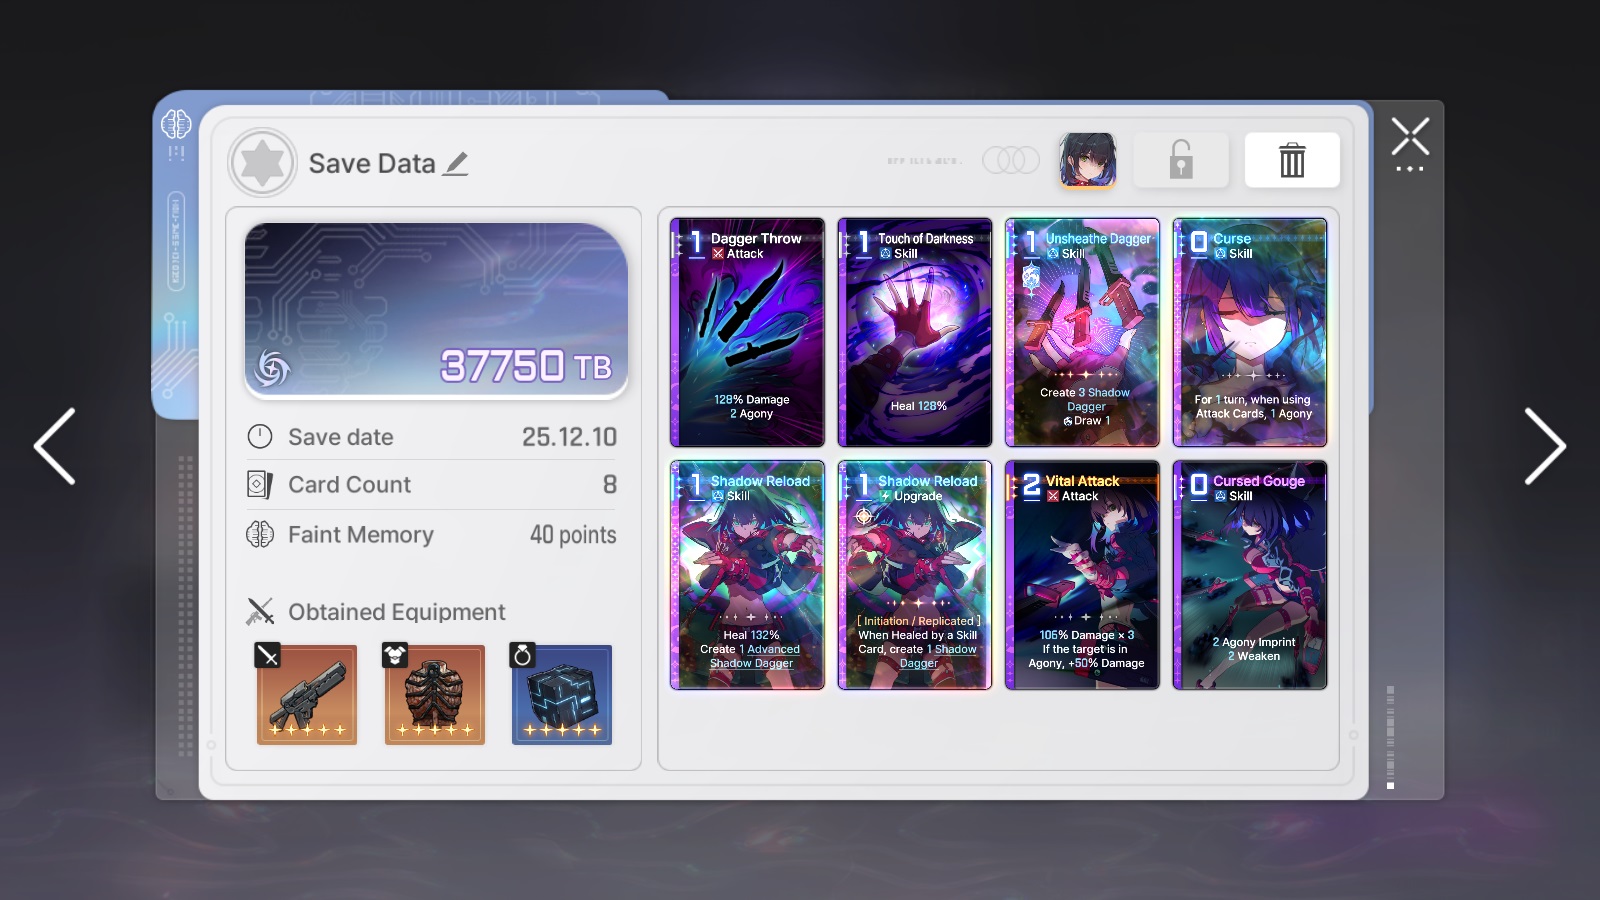Click the Obtained Equipment heading
The height and width of the screenshot is (900, 1600).
pos(397,612)
